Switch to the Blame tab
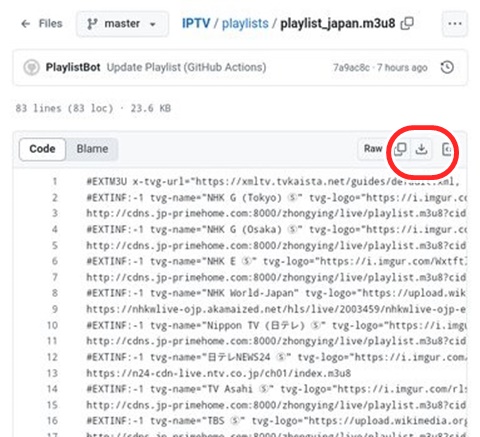480x437 pixels. (92, 149)
